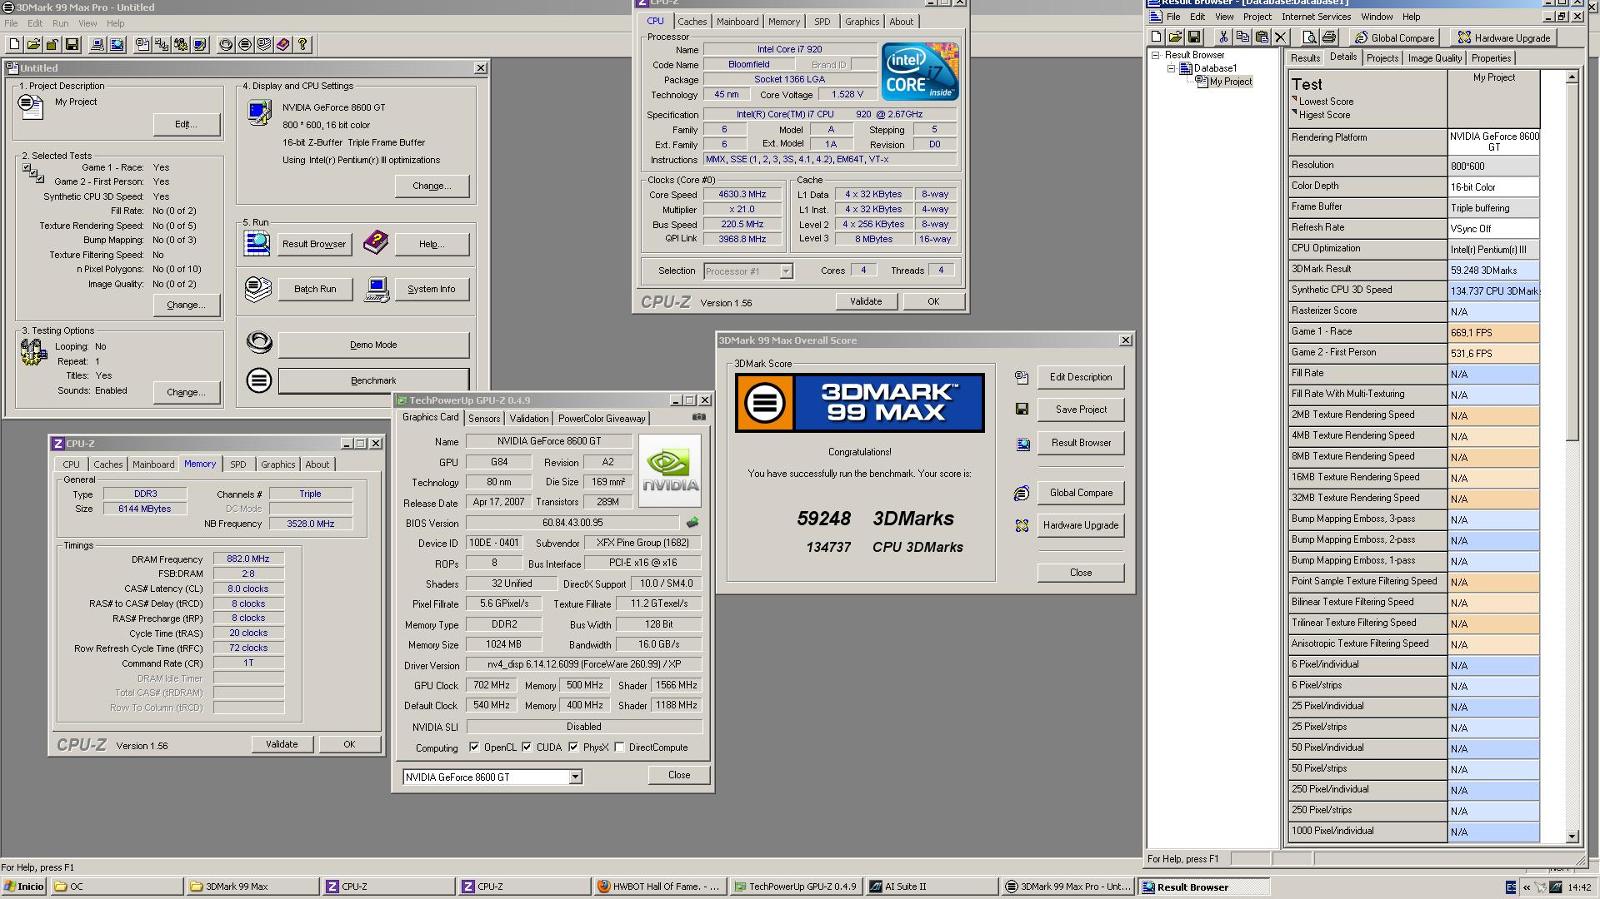Click the Copy icon in Result Browser toolbar
The width and height of the screenshot is (1600, 899).
coord(1243,37)
